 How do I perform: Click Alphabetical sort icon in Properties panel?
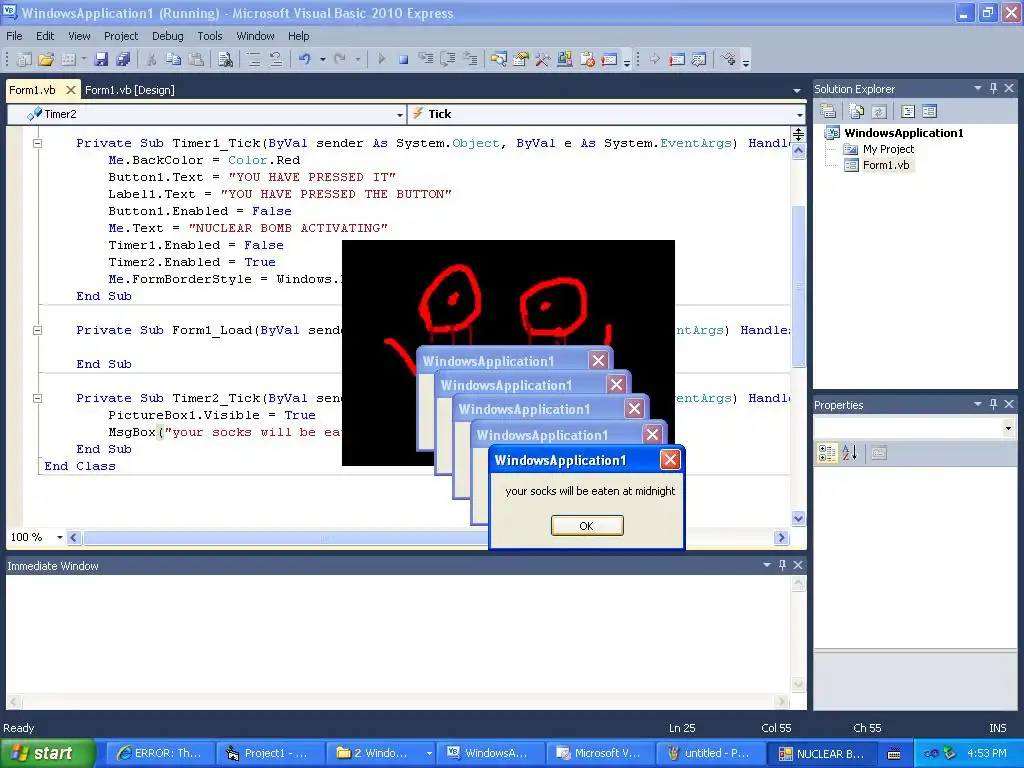click(850, 453)
